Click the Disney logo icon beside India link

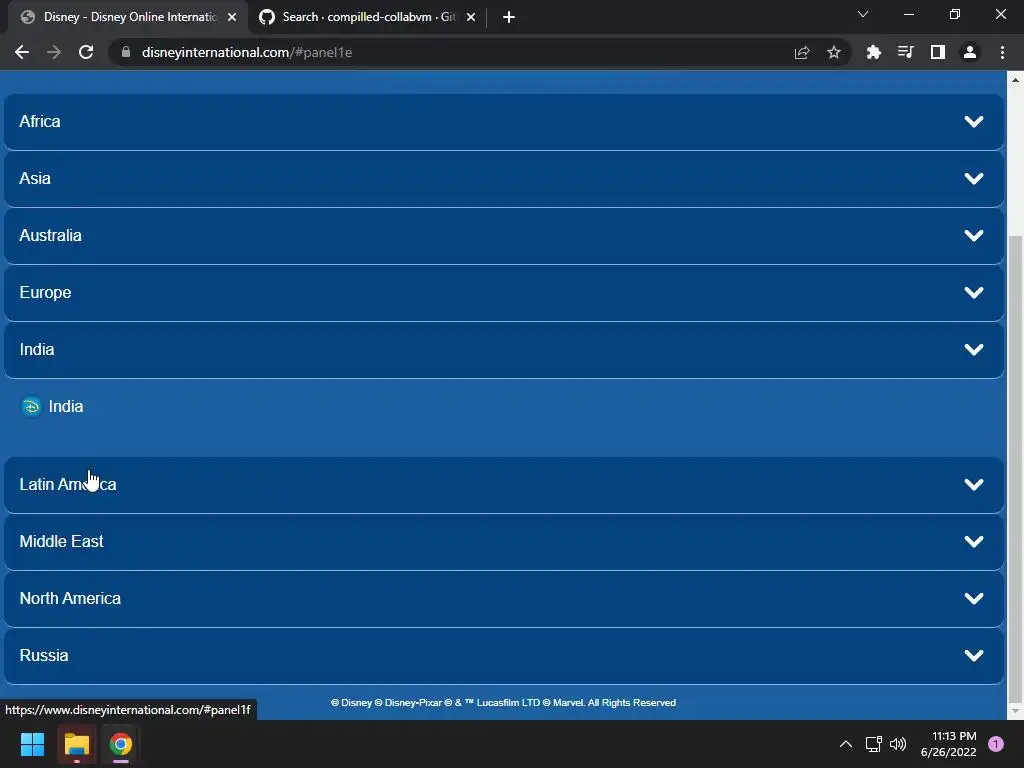(x=31, y=406)
